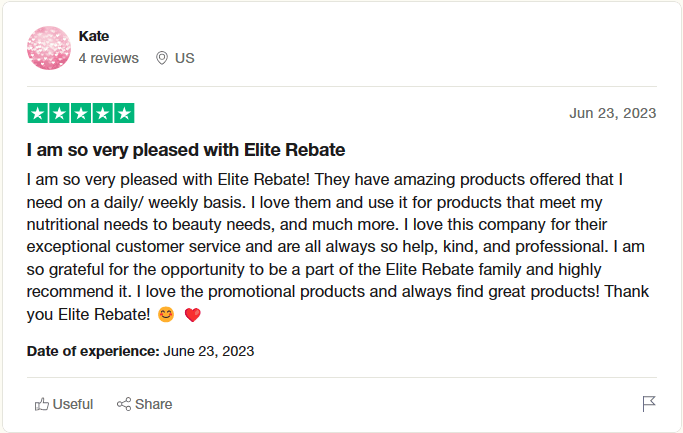Click the second green rating star

(x=59, y=113)
